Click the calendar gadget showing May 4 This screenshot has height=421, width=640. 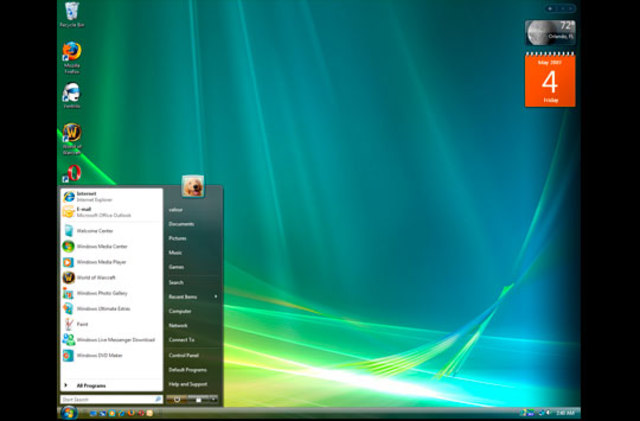550,79
